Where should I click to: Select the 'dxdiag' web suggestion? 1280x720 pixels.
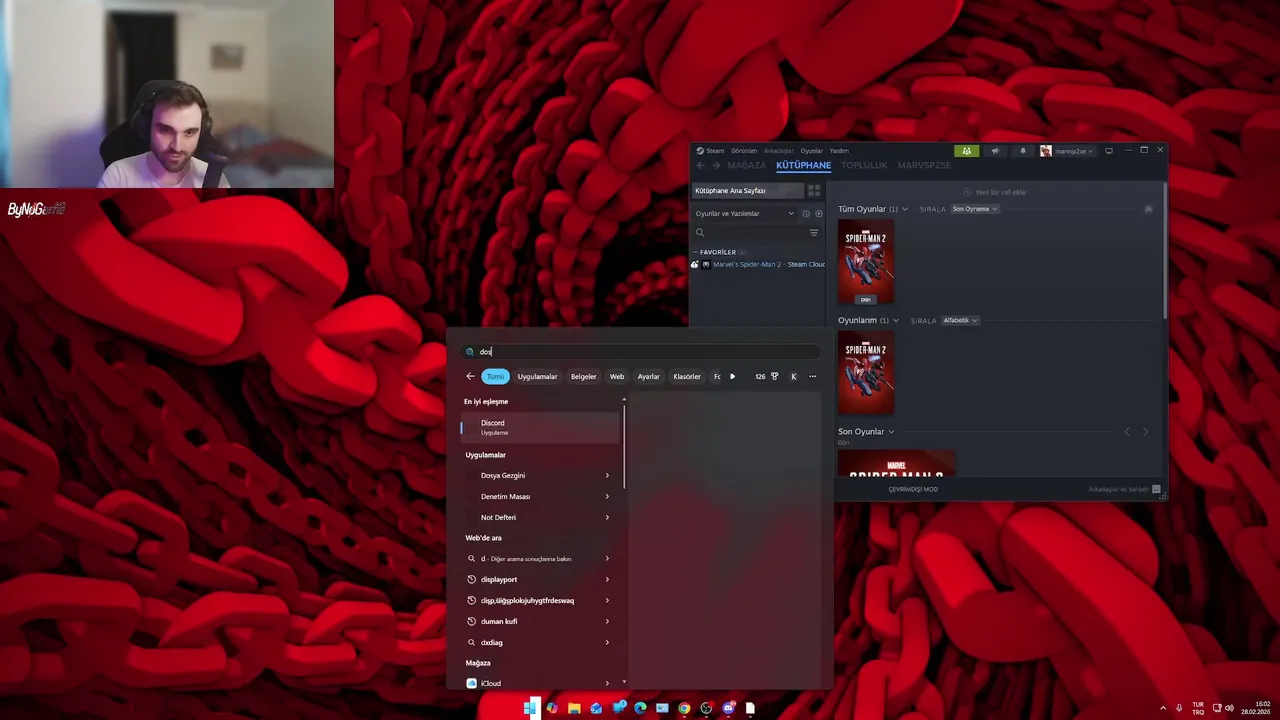point(540,643)
